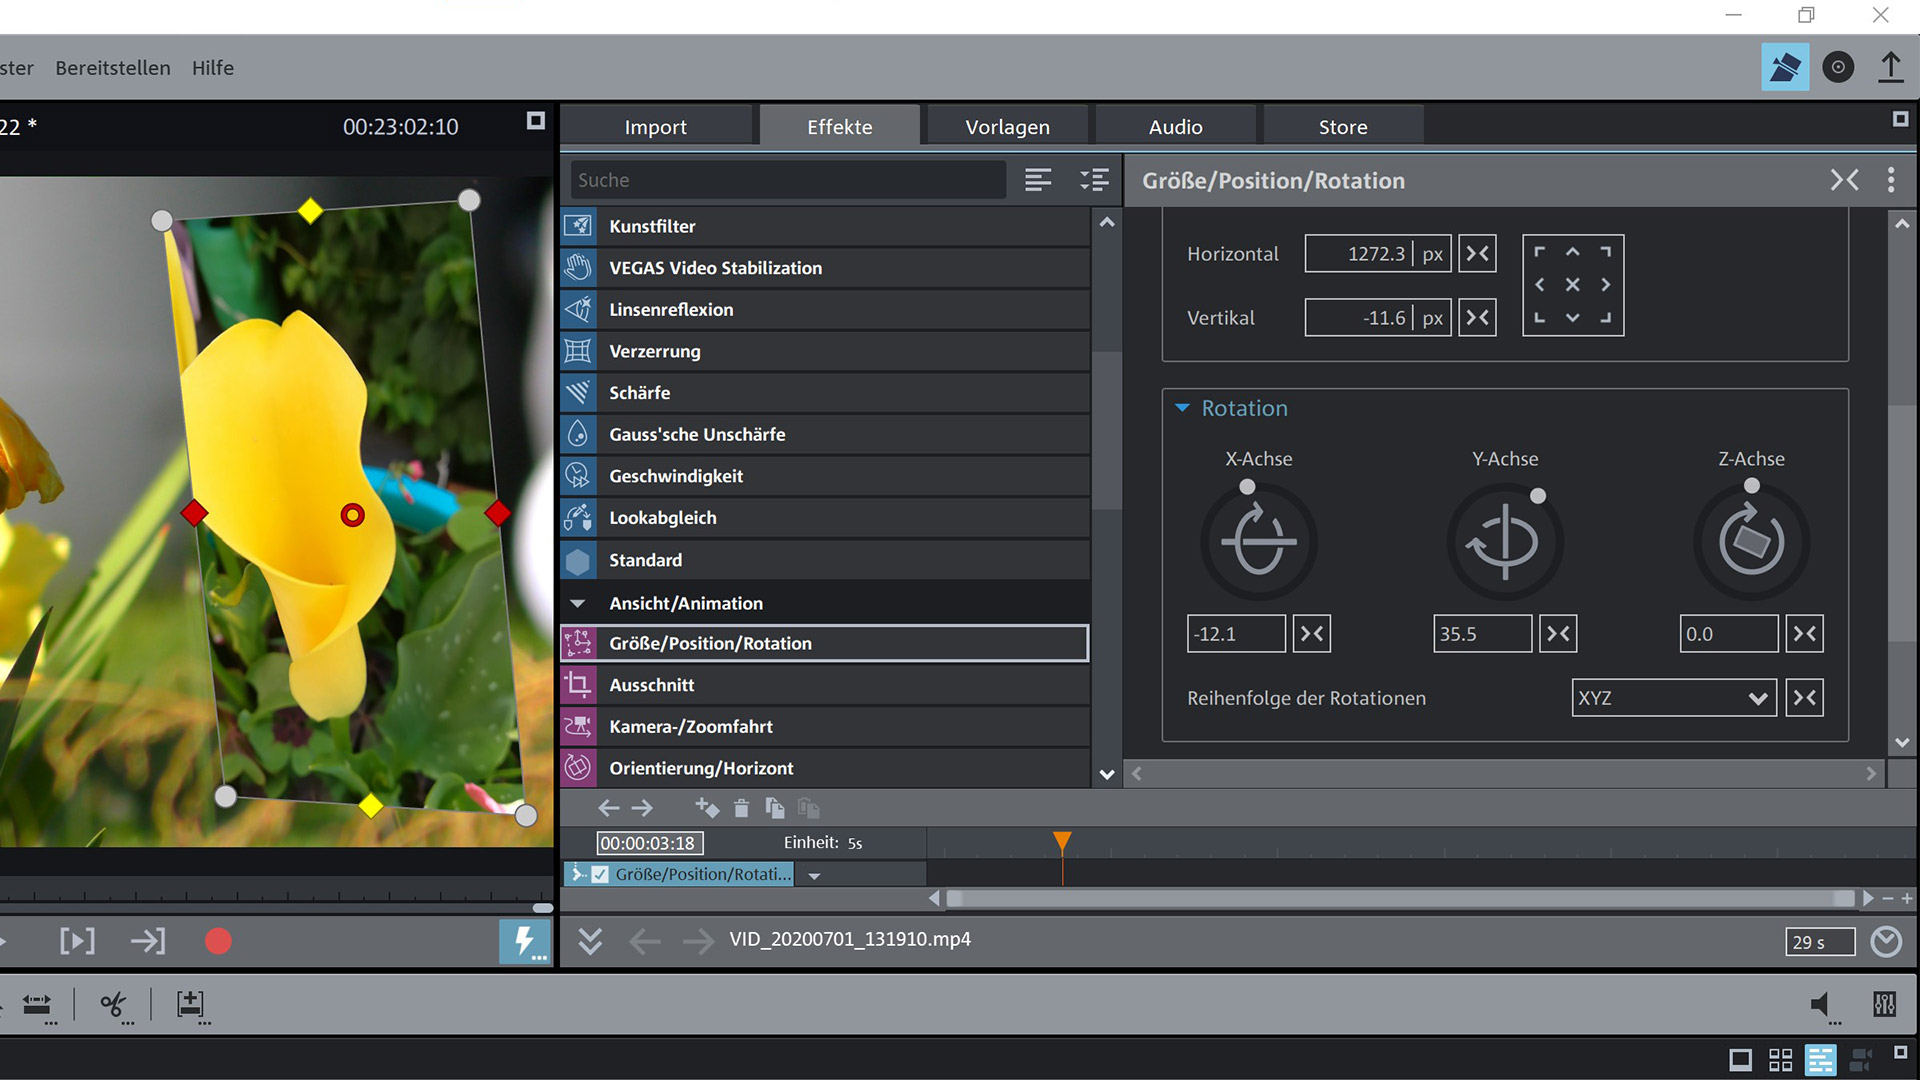Switch to the Vorlagen tab
Screen dimensions: 1920x1080
point(1007,127)
